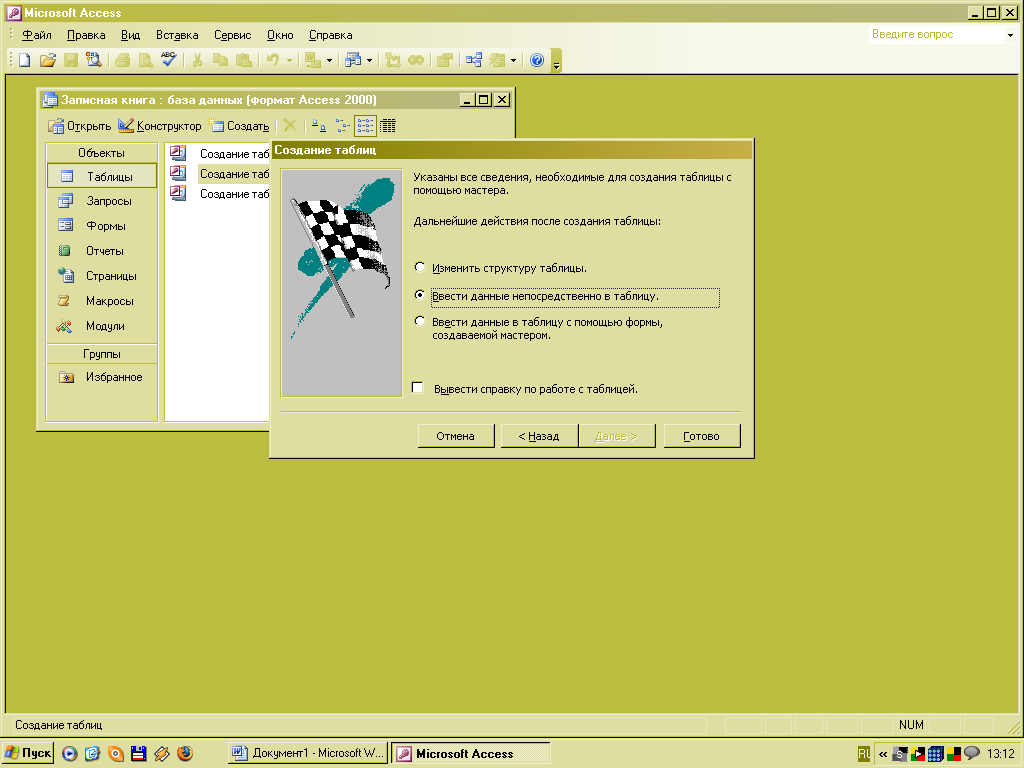The width and height of the screenshot is (1024, 768).
Task: Click the Cut scissors toolbar icon
Action: [x=197, y=60]
